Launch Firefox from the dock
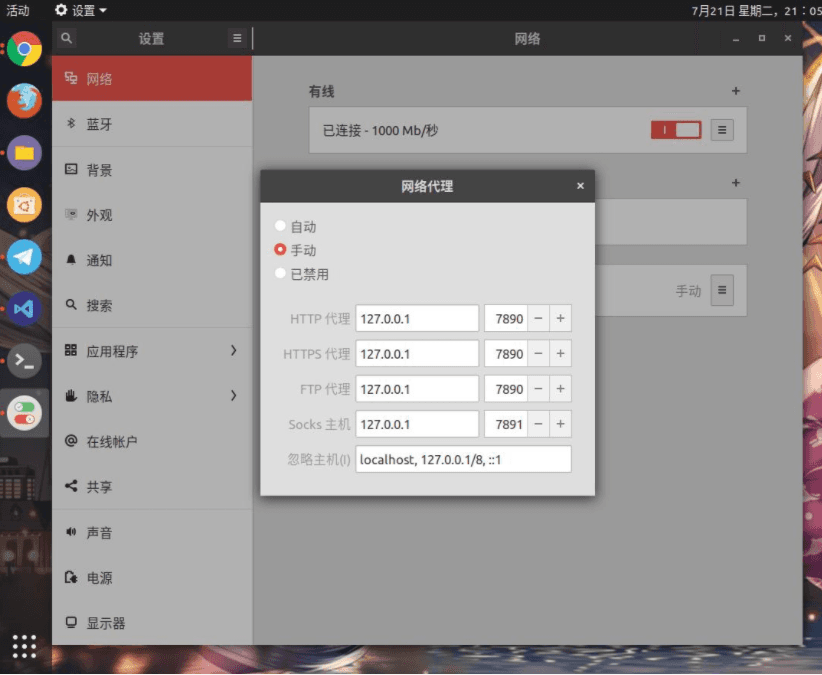822x675 pixels. tap(25, 100)
